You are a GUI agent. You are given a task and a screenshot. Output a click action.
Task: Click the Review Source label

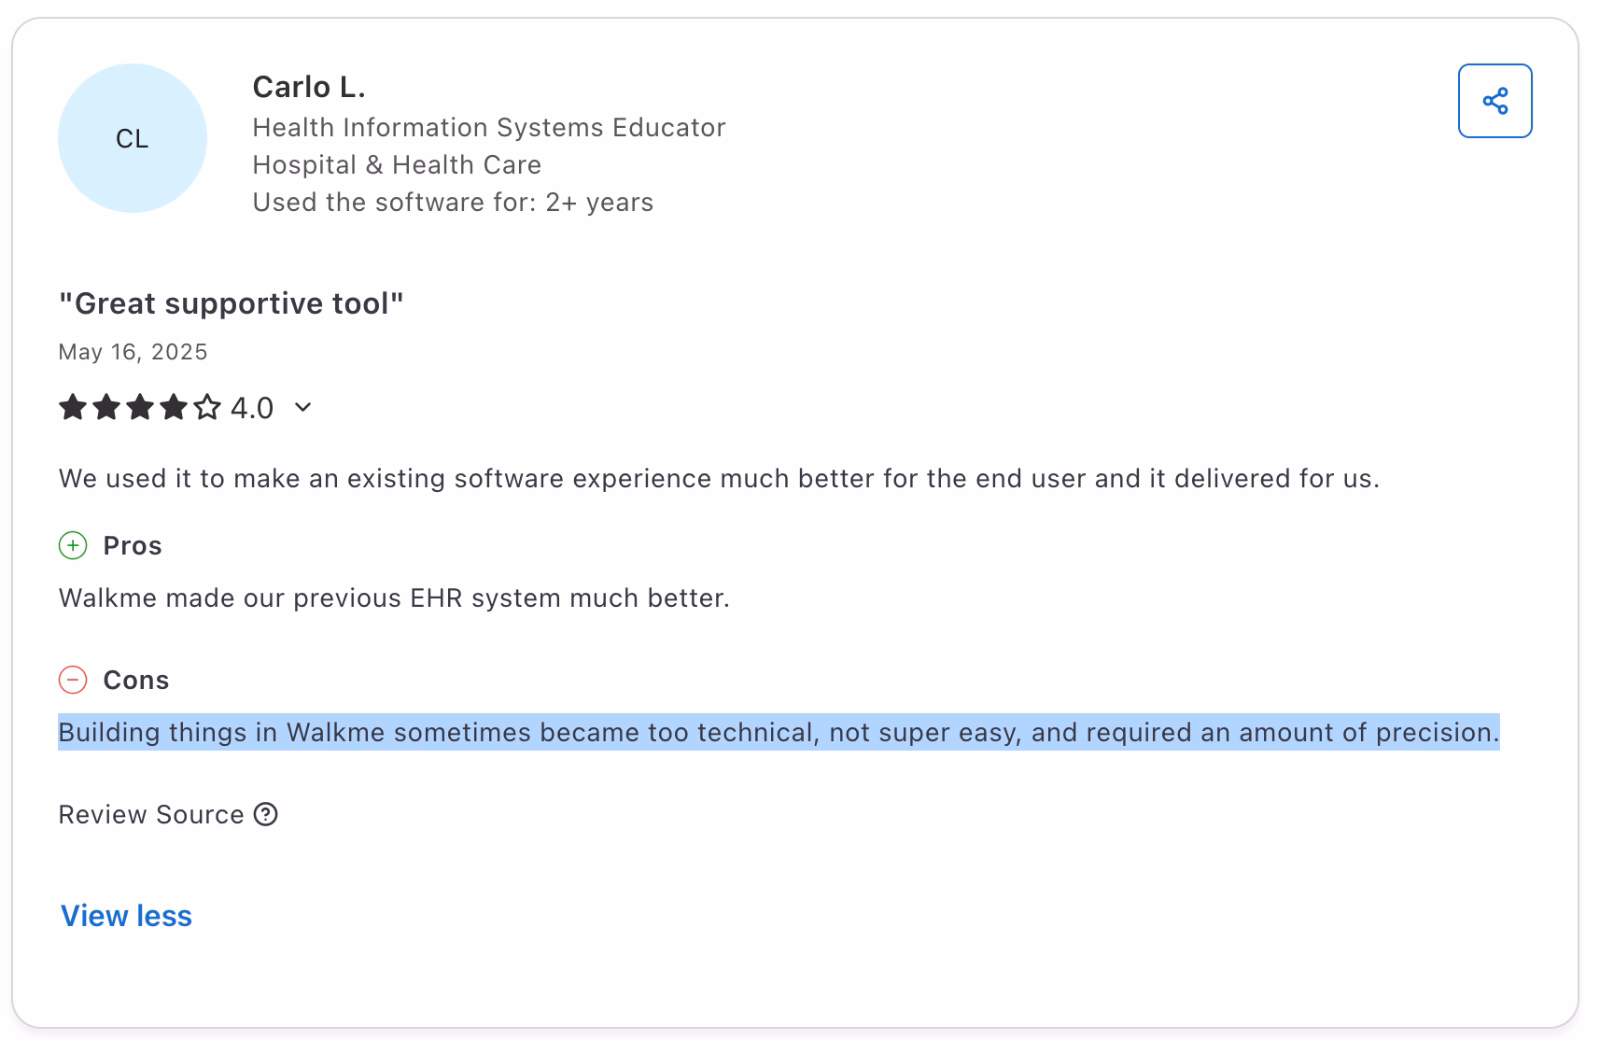[x=152, y=815]
